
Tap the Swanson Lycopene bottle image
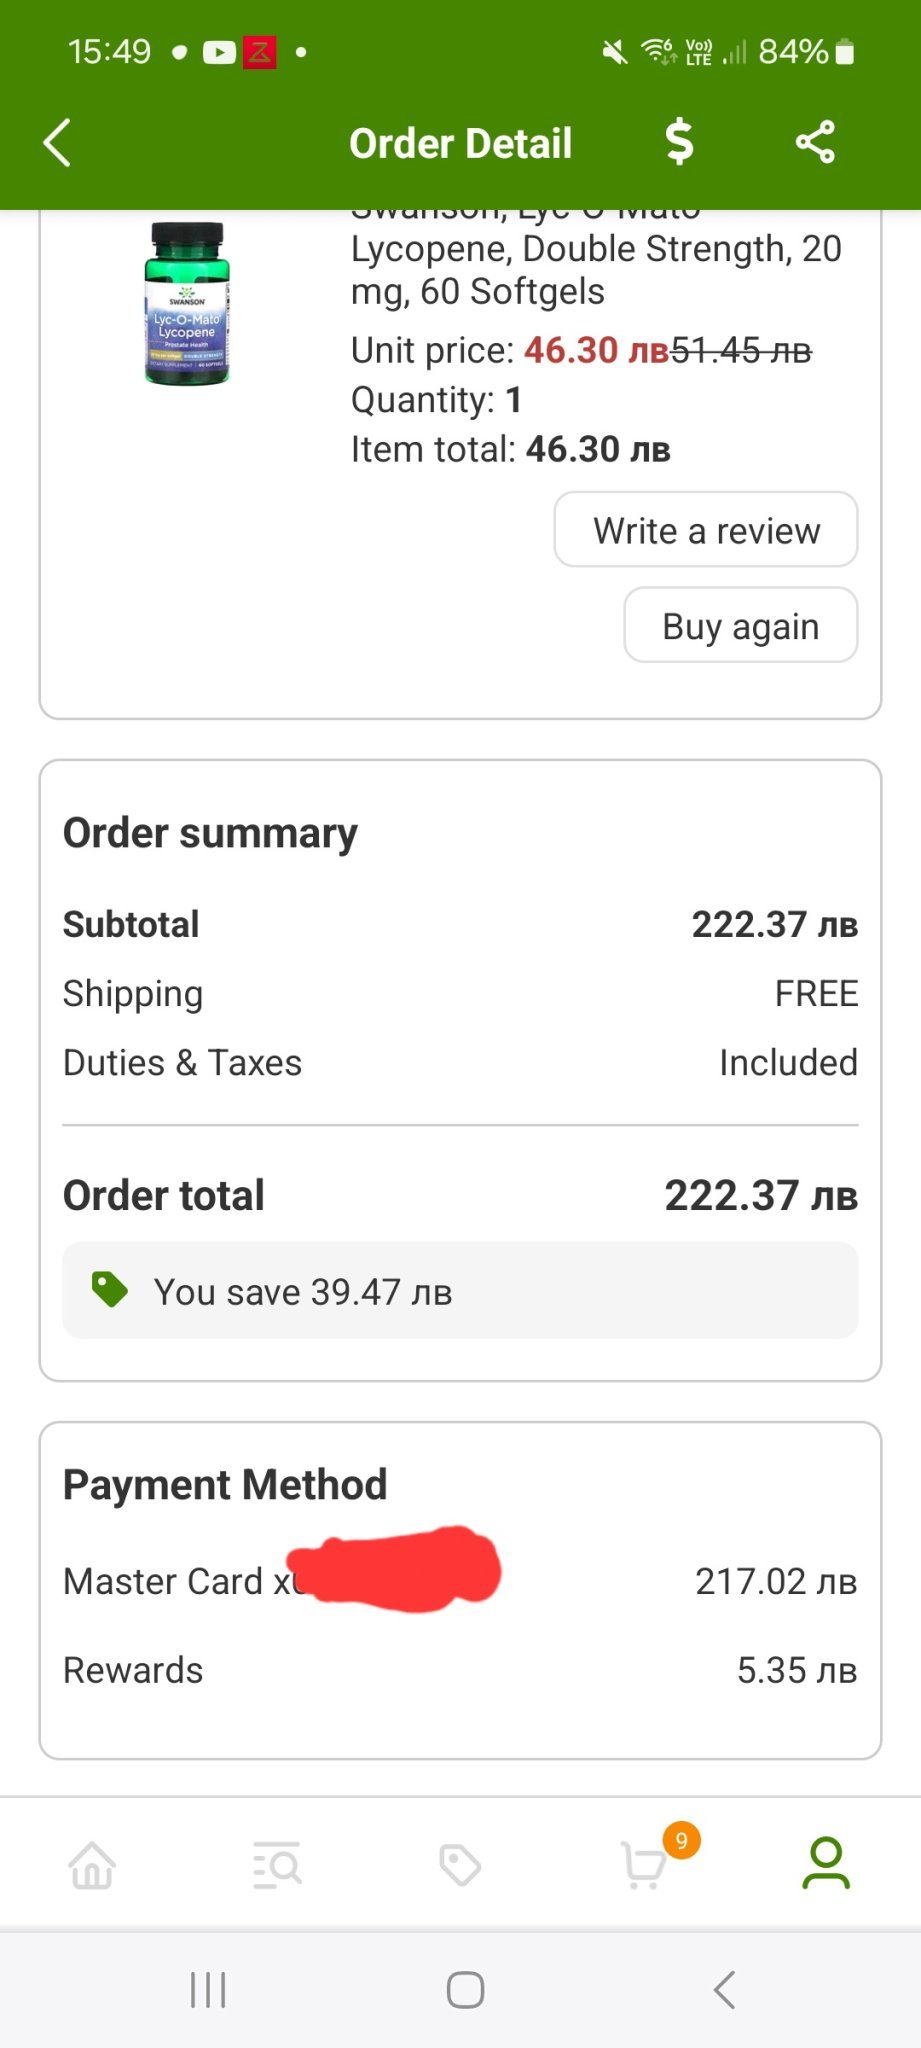click(x=187, y=304)
